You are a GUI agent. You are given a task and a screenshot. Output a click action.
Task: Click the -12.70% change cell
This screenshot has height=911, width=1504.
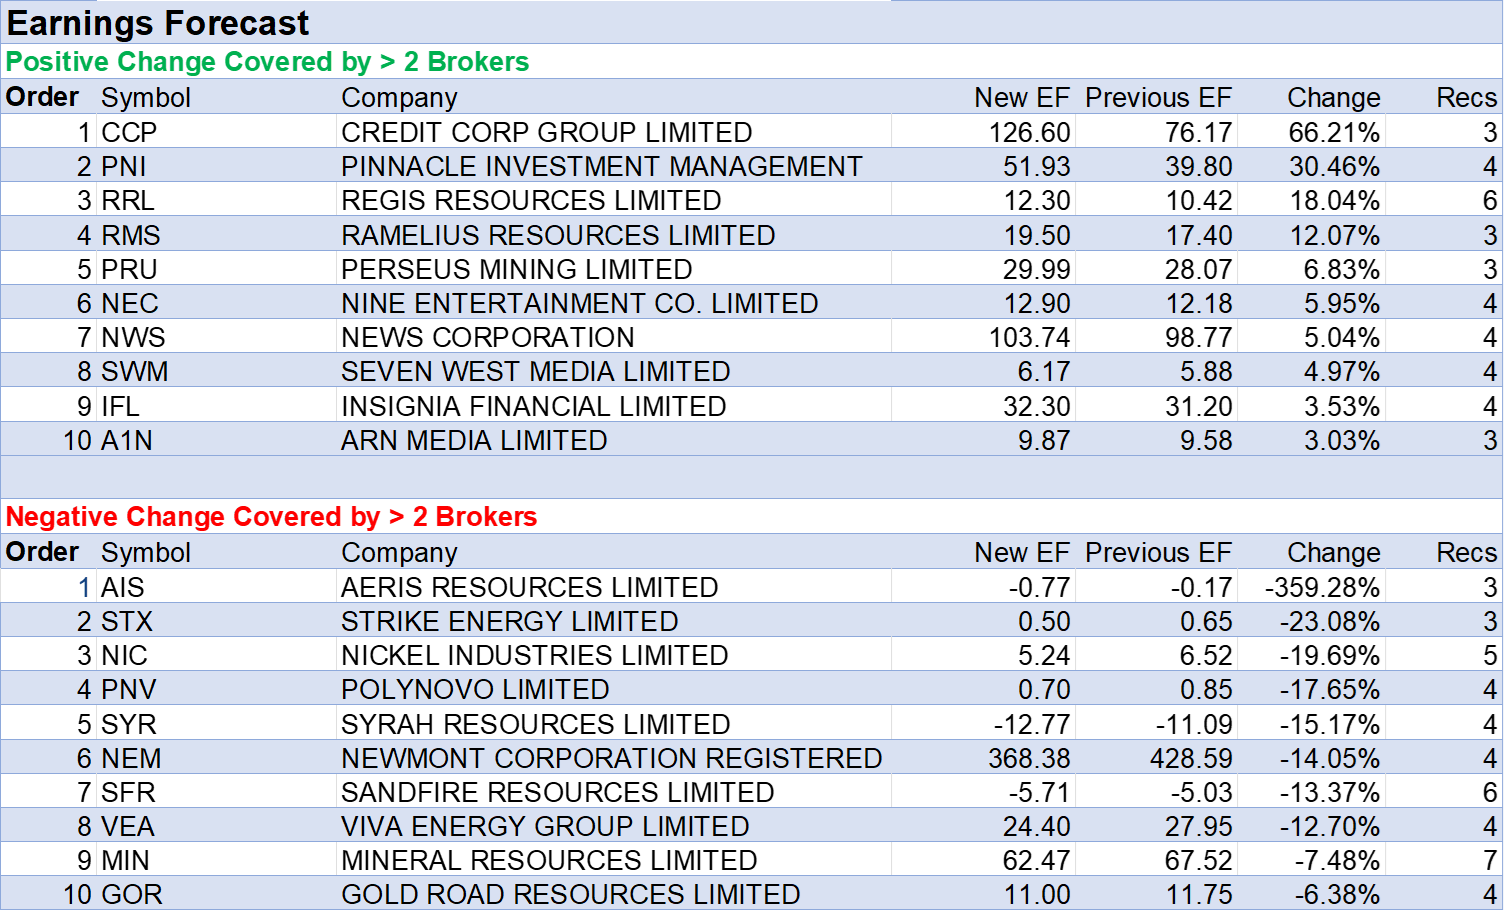(x=1329, y=826)
